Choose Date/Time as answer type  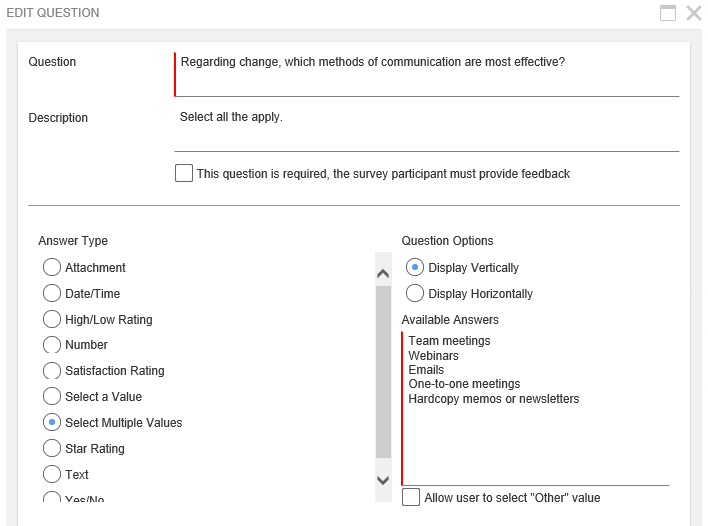(52, 293)
